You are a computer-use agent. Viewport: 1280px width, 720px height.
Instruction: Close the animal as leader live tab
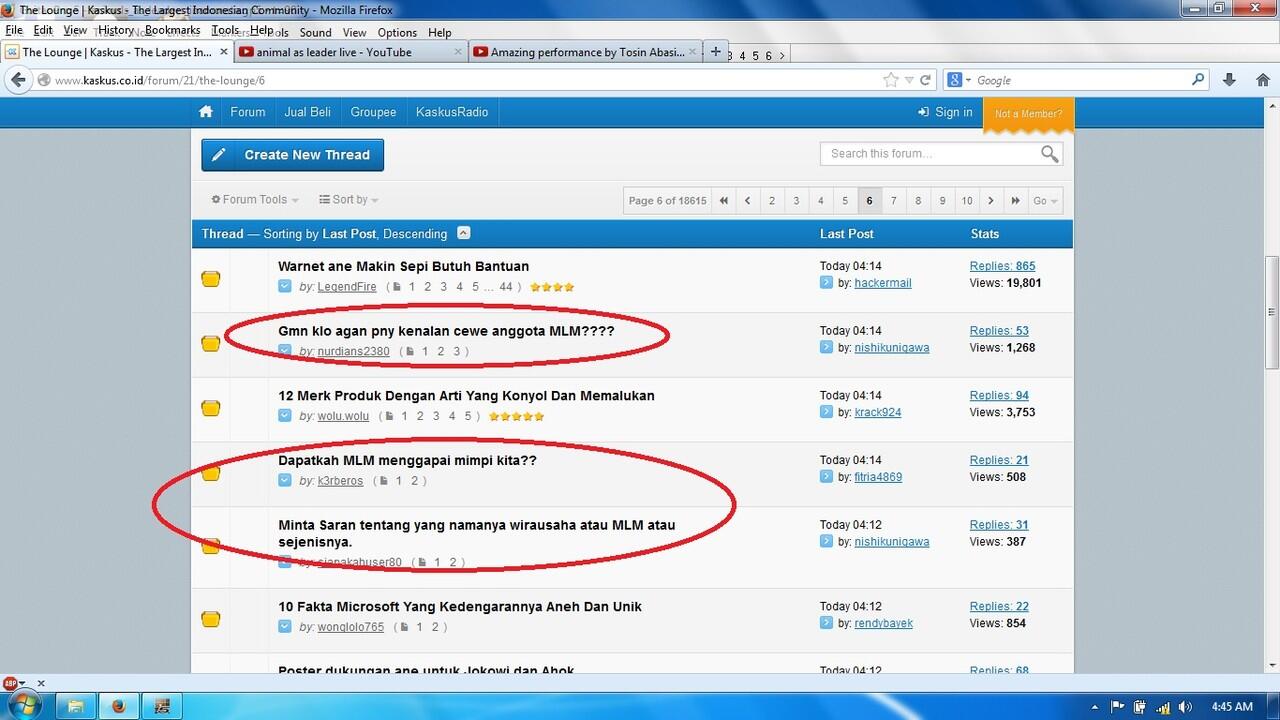(x=458, y=52)
